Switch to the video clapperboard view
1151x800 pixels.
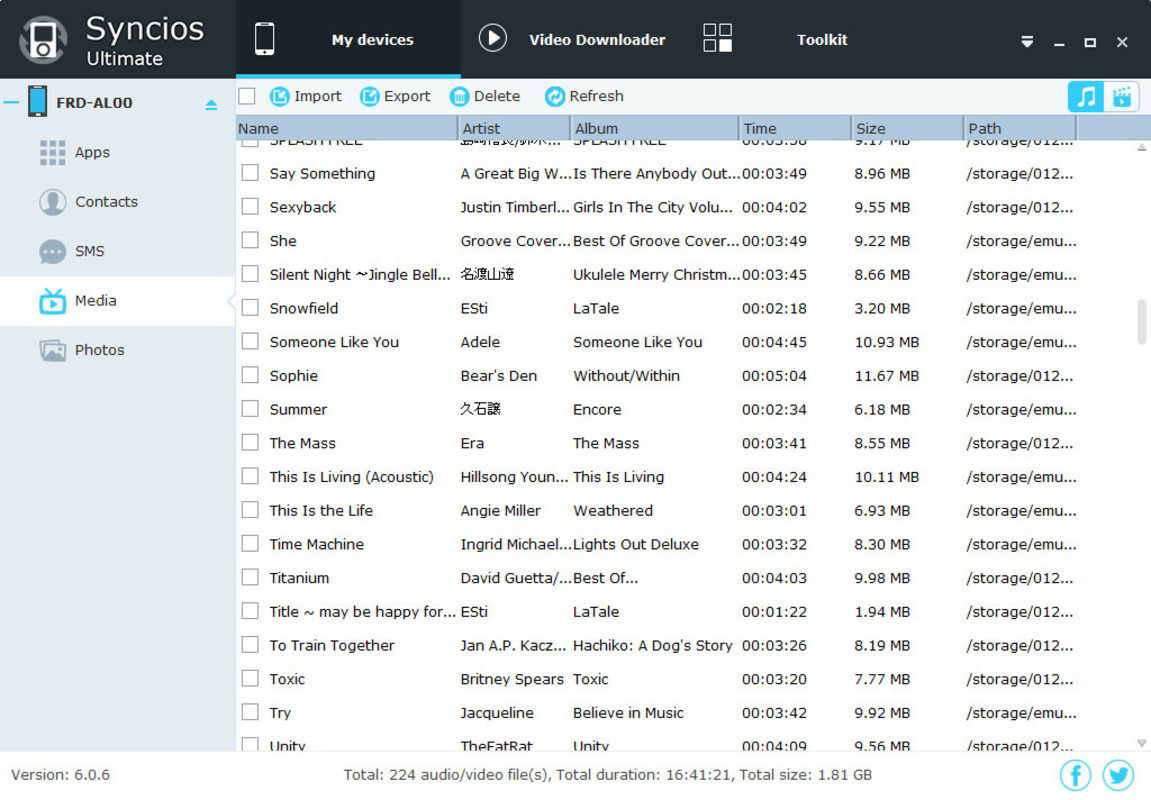[x=1122, y=96]
